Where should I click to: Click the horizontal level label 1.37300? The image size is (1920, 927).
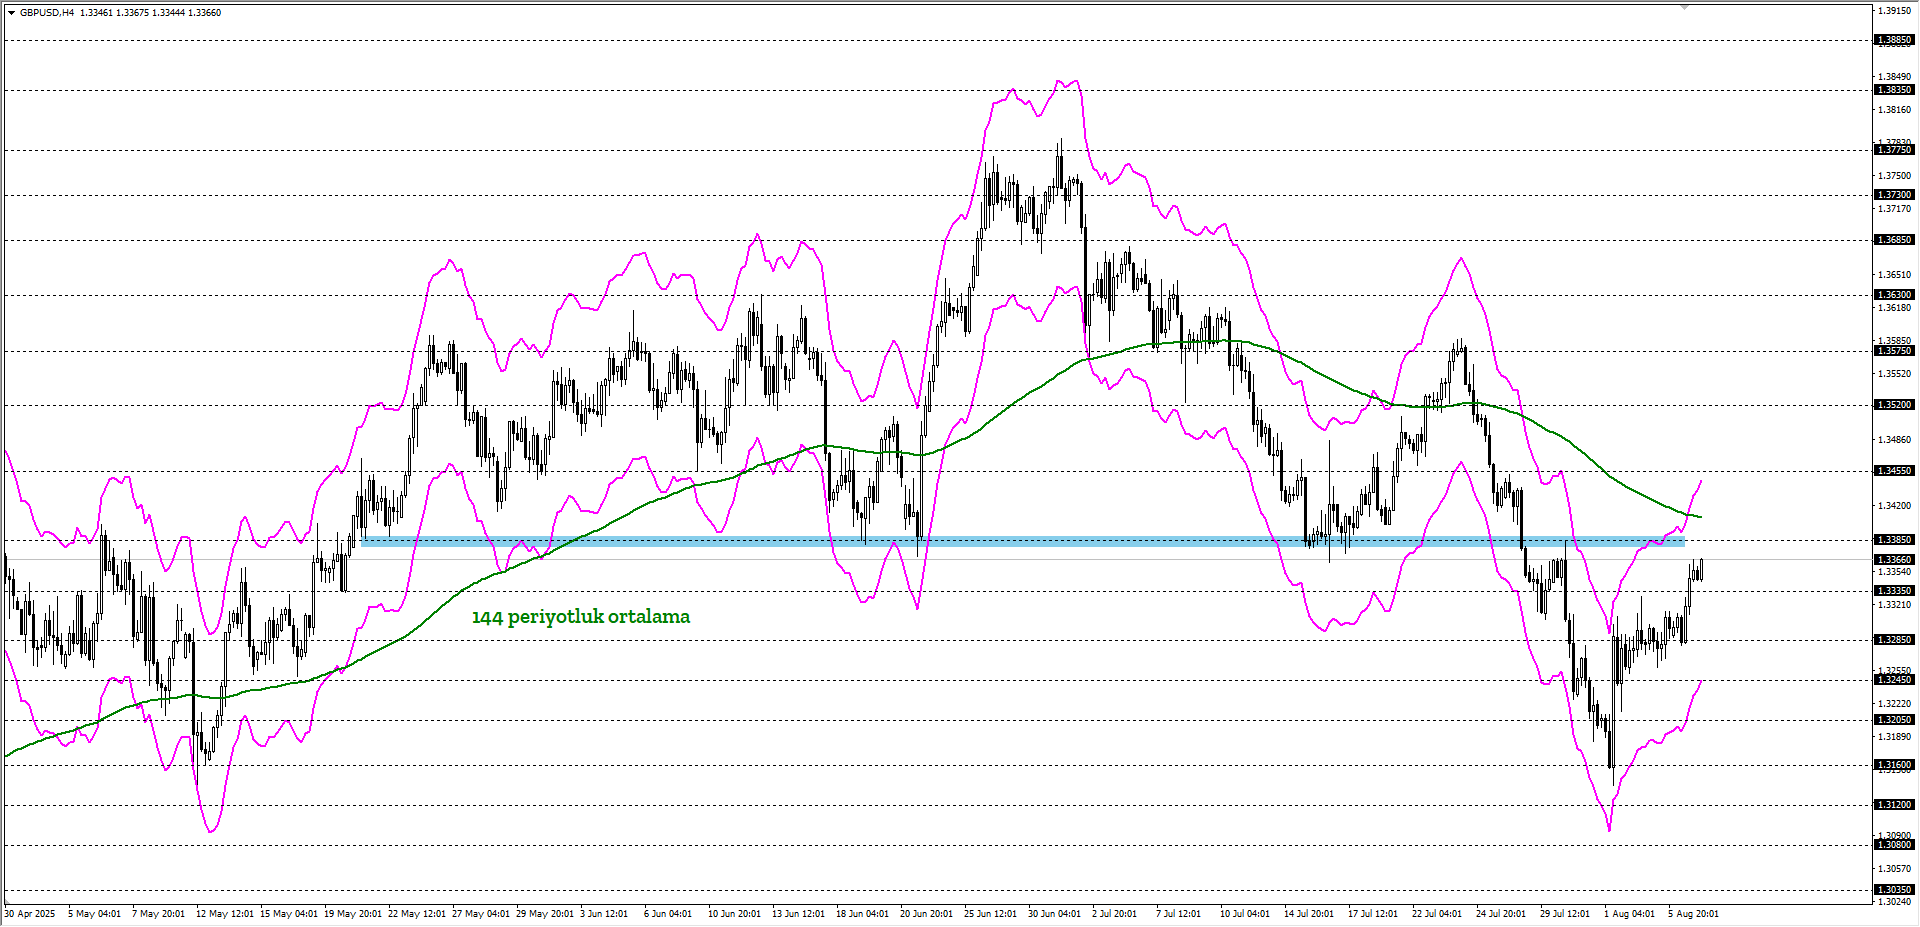tap(1894, 195)
